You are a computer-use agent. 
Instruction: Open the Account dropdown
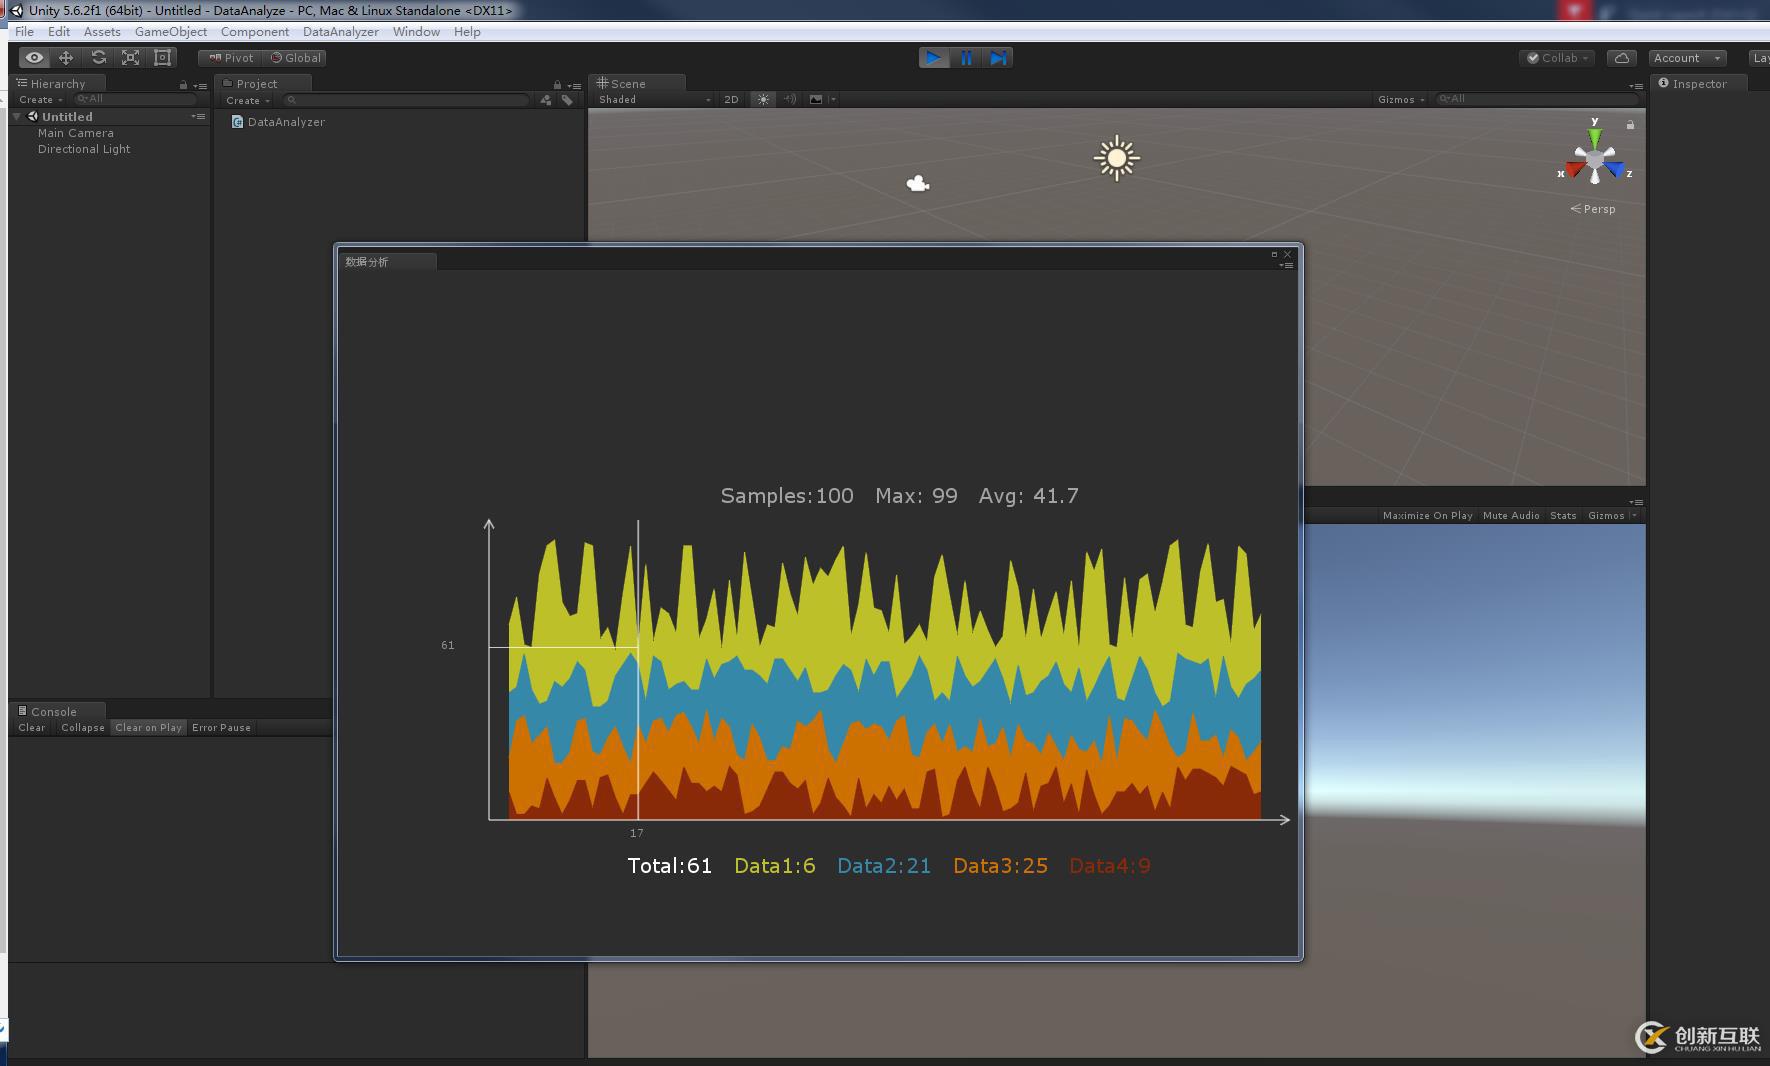1687,58
